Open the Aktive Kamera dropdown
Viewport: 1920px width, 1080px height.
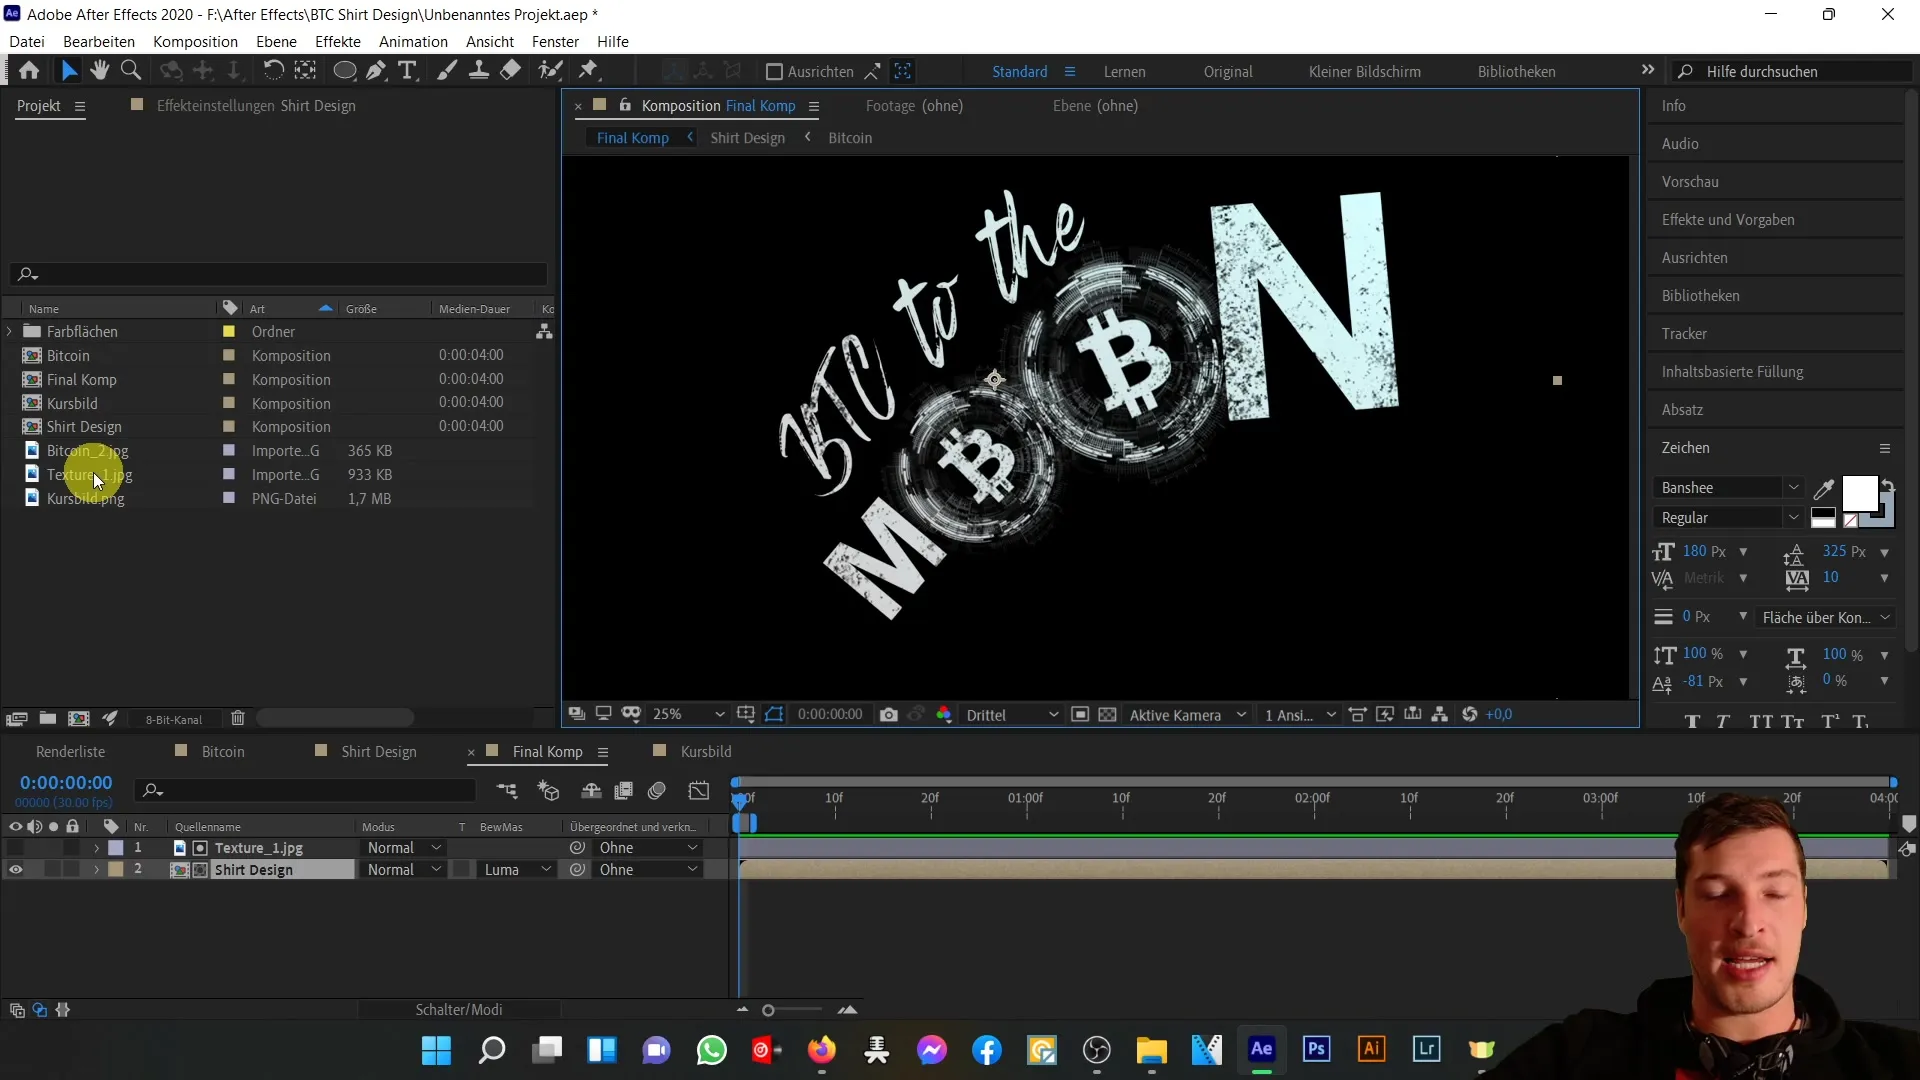[1188, 714]
